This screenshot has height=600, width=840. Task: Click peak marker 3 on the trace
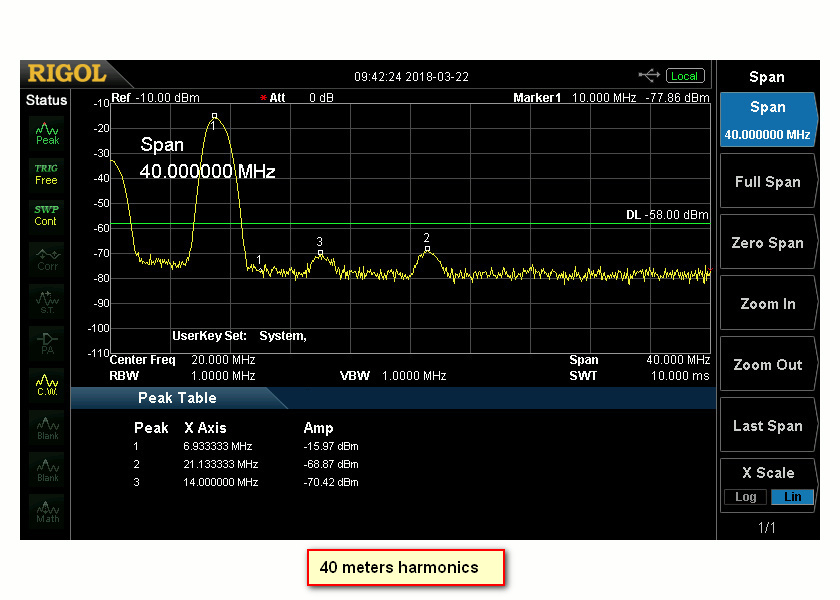pyautogui.click(x=320, y=252)
